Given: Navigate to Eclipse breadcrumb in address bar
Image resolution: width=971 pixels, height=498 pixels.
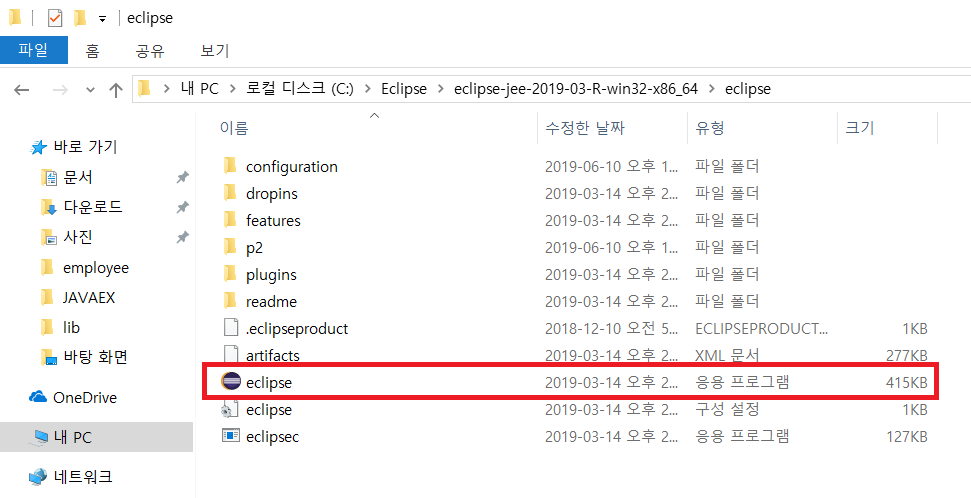Looking at the screenshot, I should [x=404, y=89].
